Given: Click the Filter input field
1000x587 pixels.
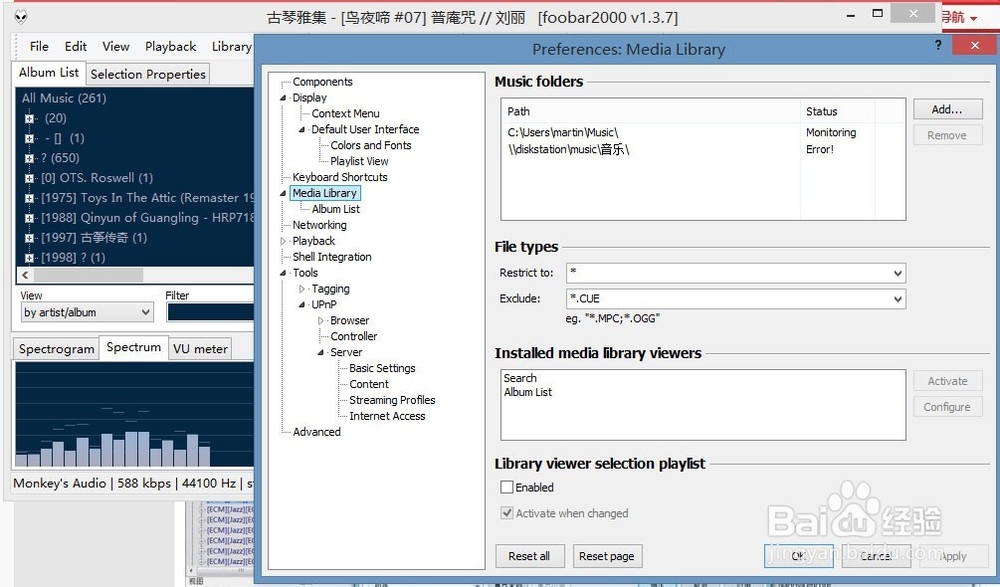Looking at the screenshot, I should (x=210, y=312).
